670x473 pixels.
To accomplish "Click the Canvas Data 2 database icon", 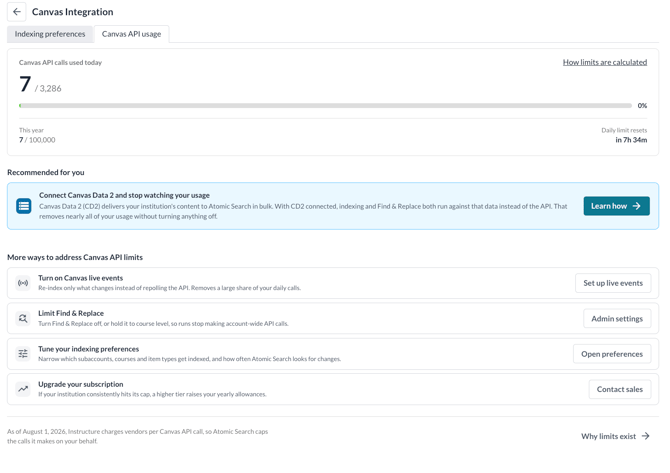I will click(24, 206).
